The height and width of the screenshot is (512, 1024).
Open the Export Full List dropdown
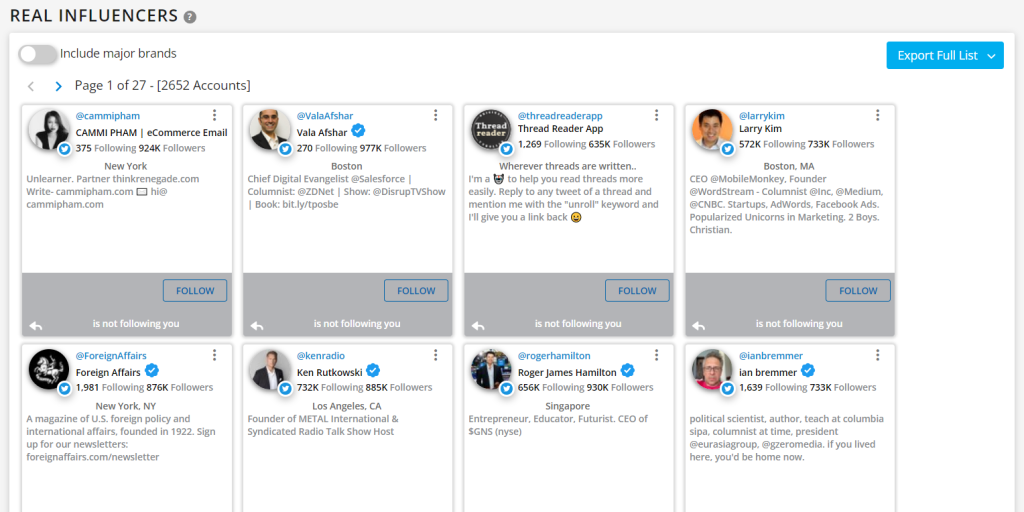944,56
